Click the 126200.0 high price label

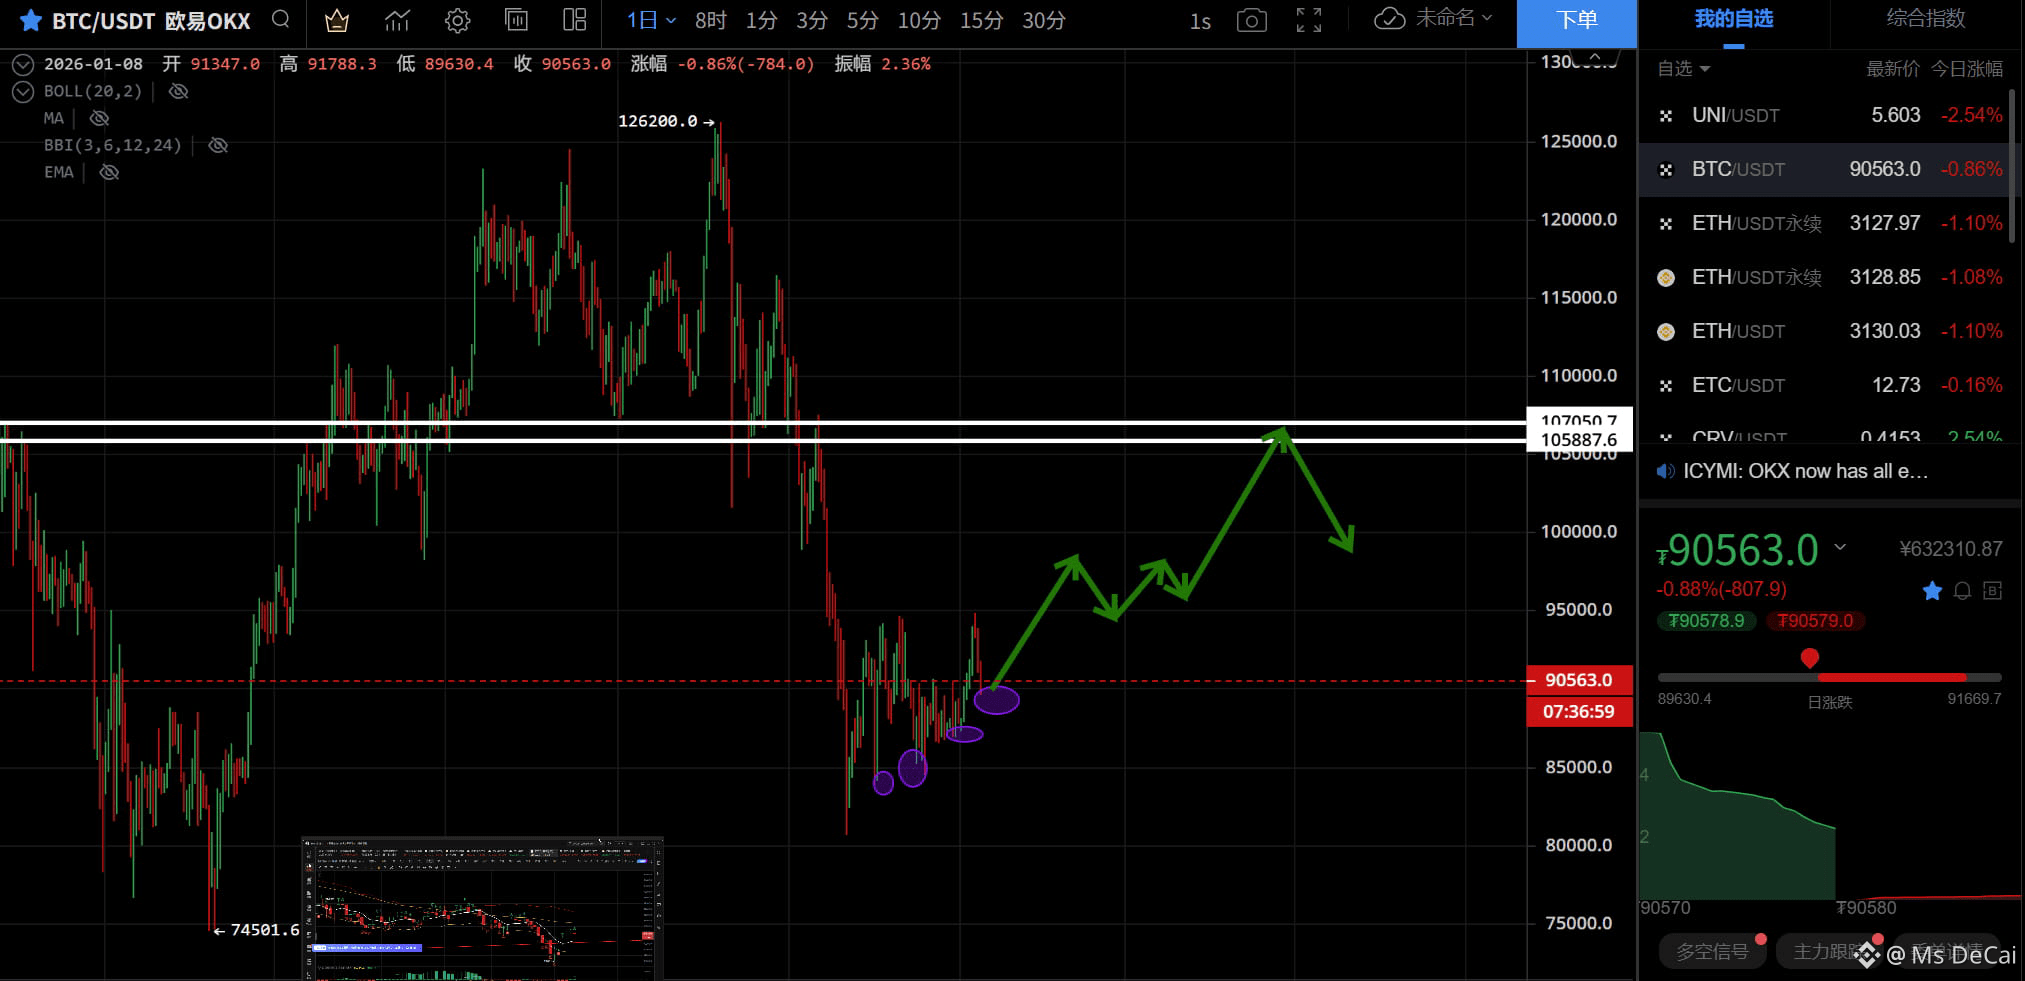657,121
